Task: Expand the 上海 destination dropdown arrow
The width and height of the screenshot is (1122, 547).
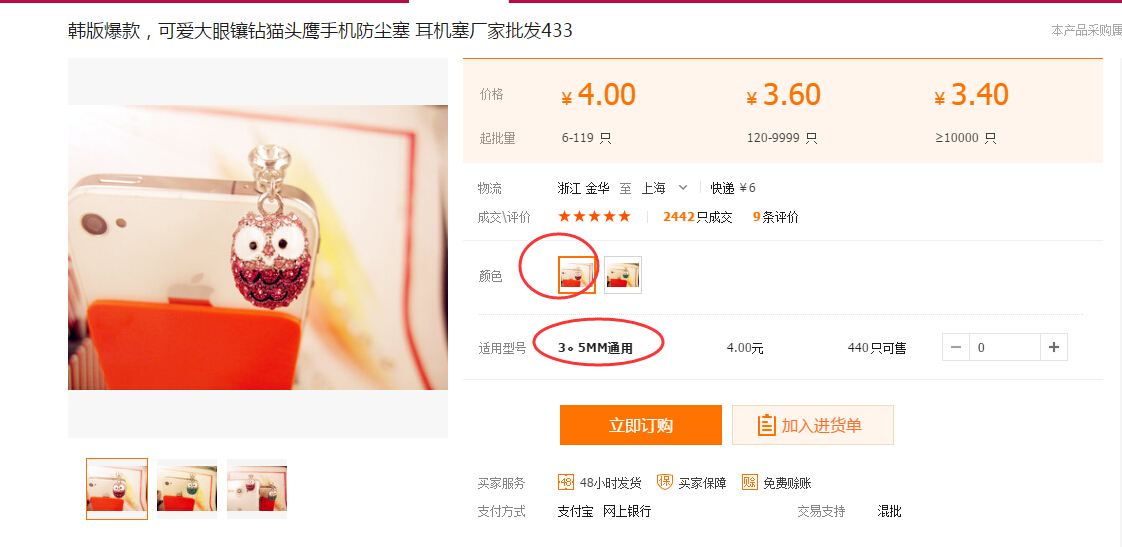Action: click(x=683, y=188)
